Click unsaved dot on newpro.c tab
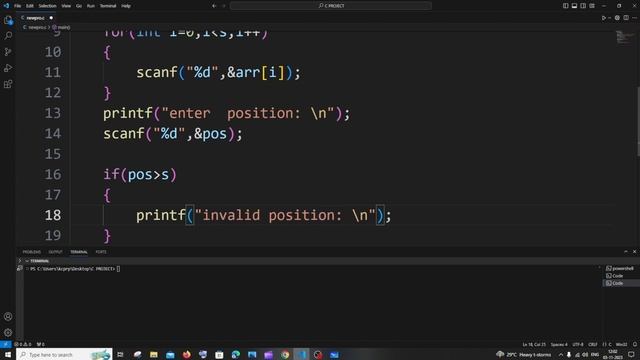Image resolution: width=640 pixels, height=360 pixels. click(x=51, y=18)
